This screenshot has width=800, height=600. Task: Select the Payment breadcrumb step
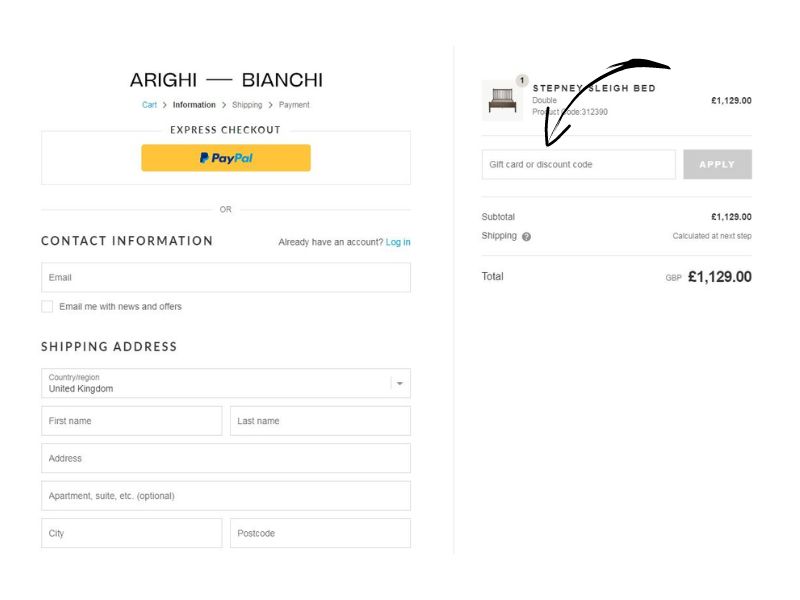pos(294,105)
